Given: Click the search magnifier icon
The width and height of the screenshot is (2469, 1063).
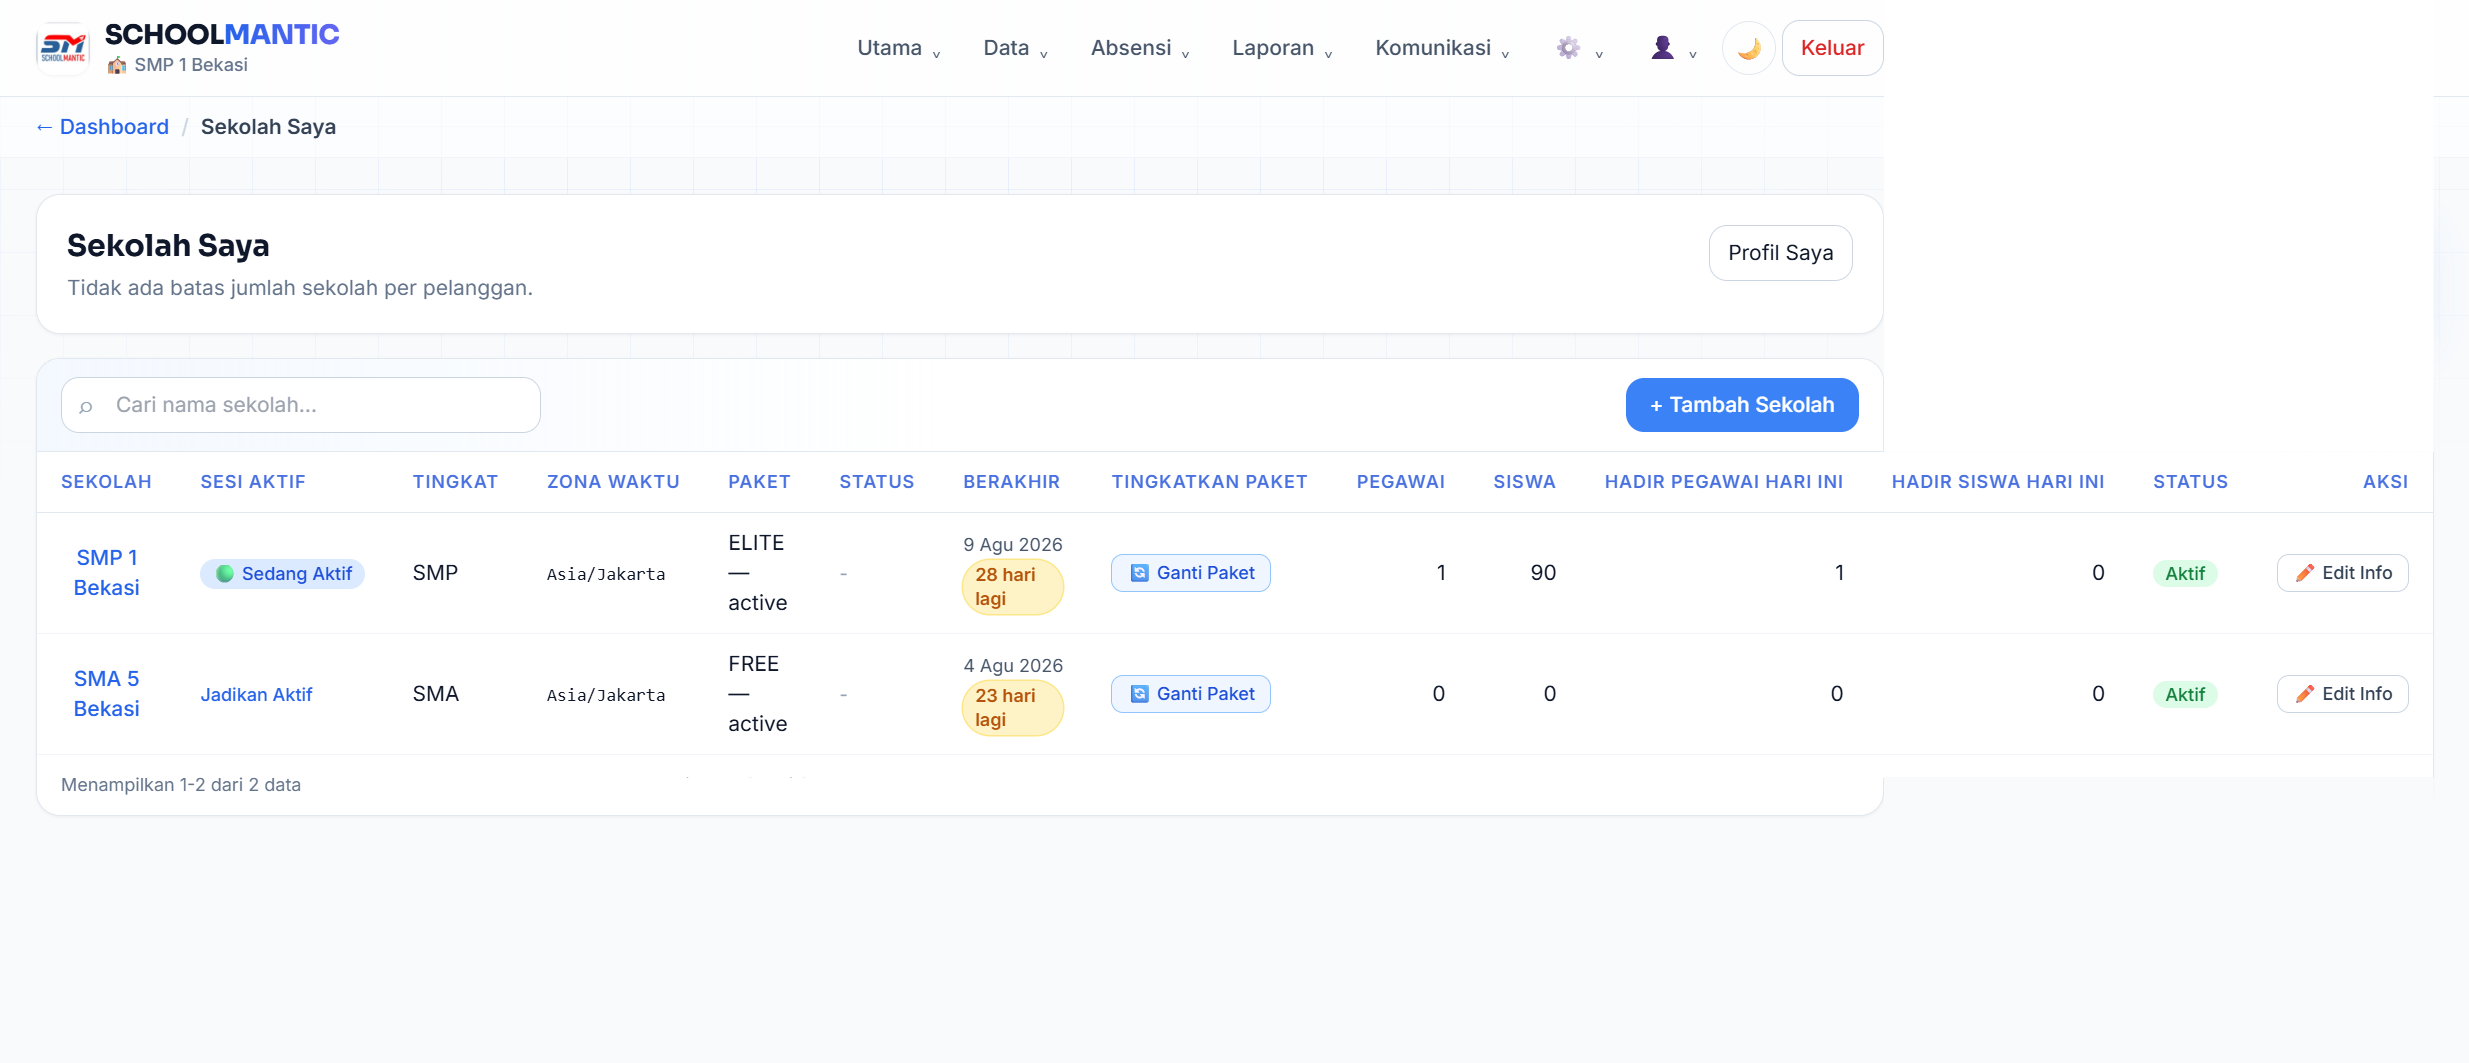Looking at the screenshot, I should (86, 406).
